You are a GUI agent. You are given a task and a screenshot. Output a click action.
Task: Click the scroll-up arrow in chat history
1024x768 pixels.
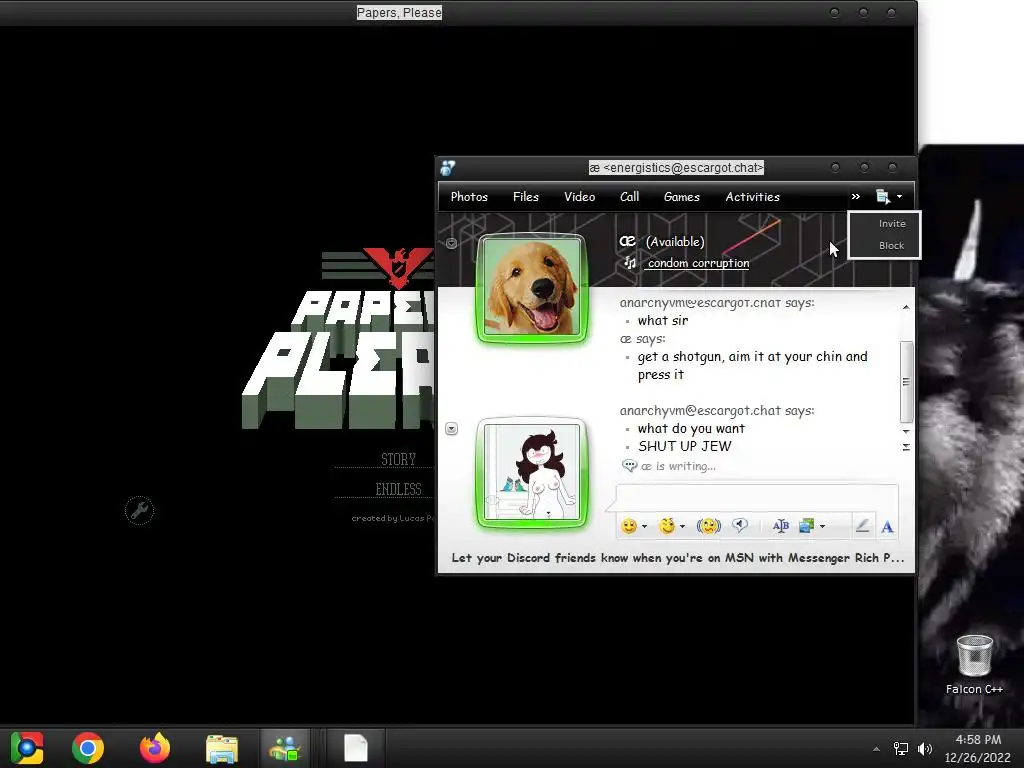tap(906, 307)
